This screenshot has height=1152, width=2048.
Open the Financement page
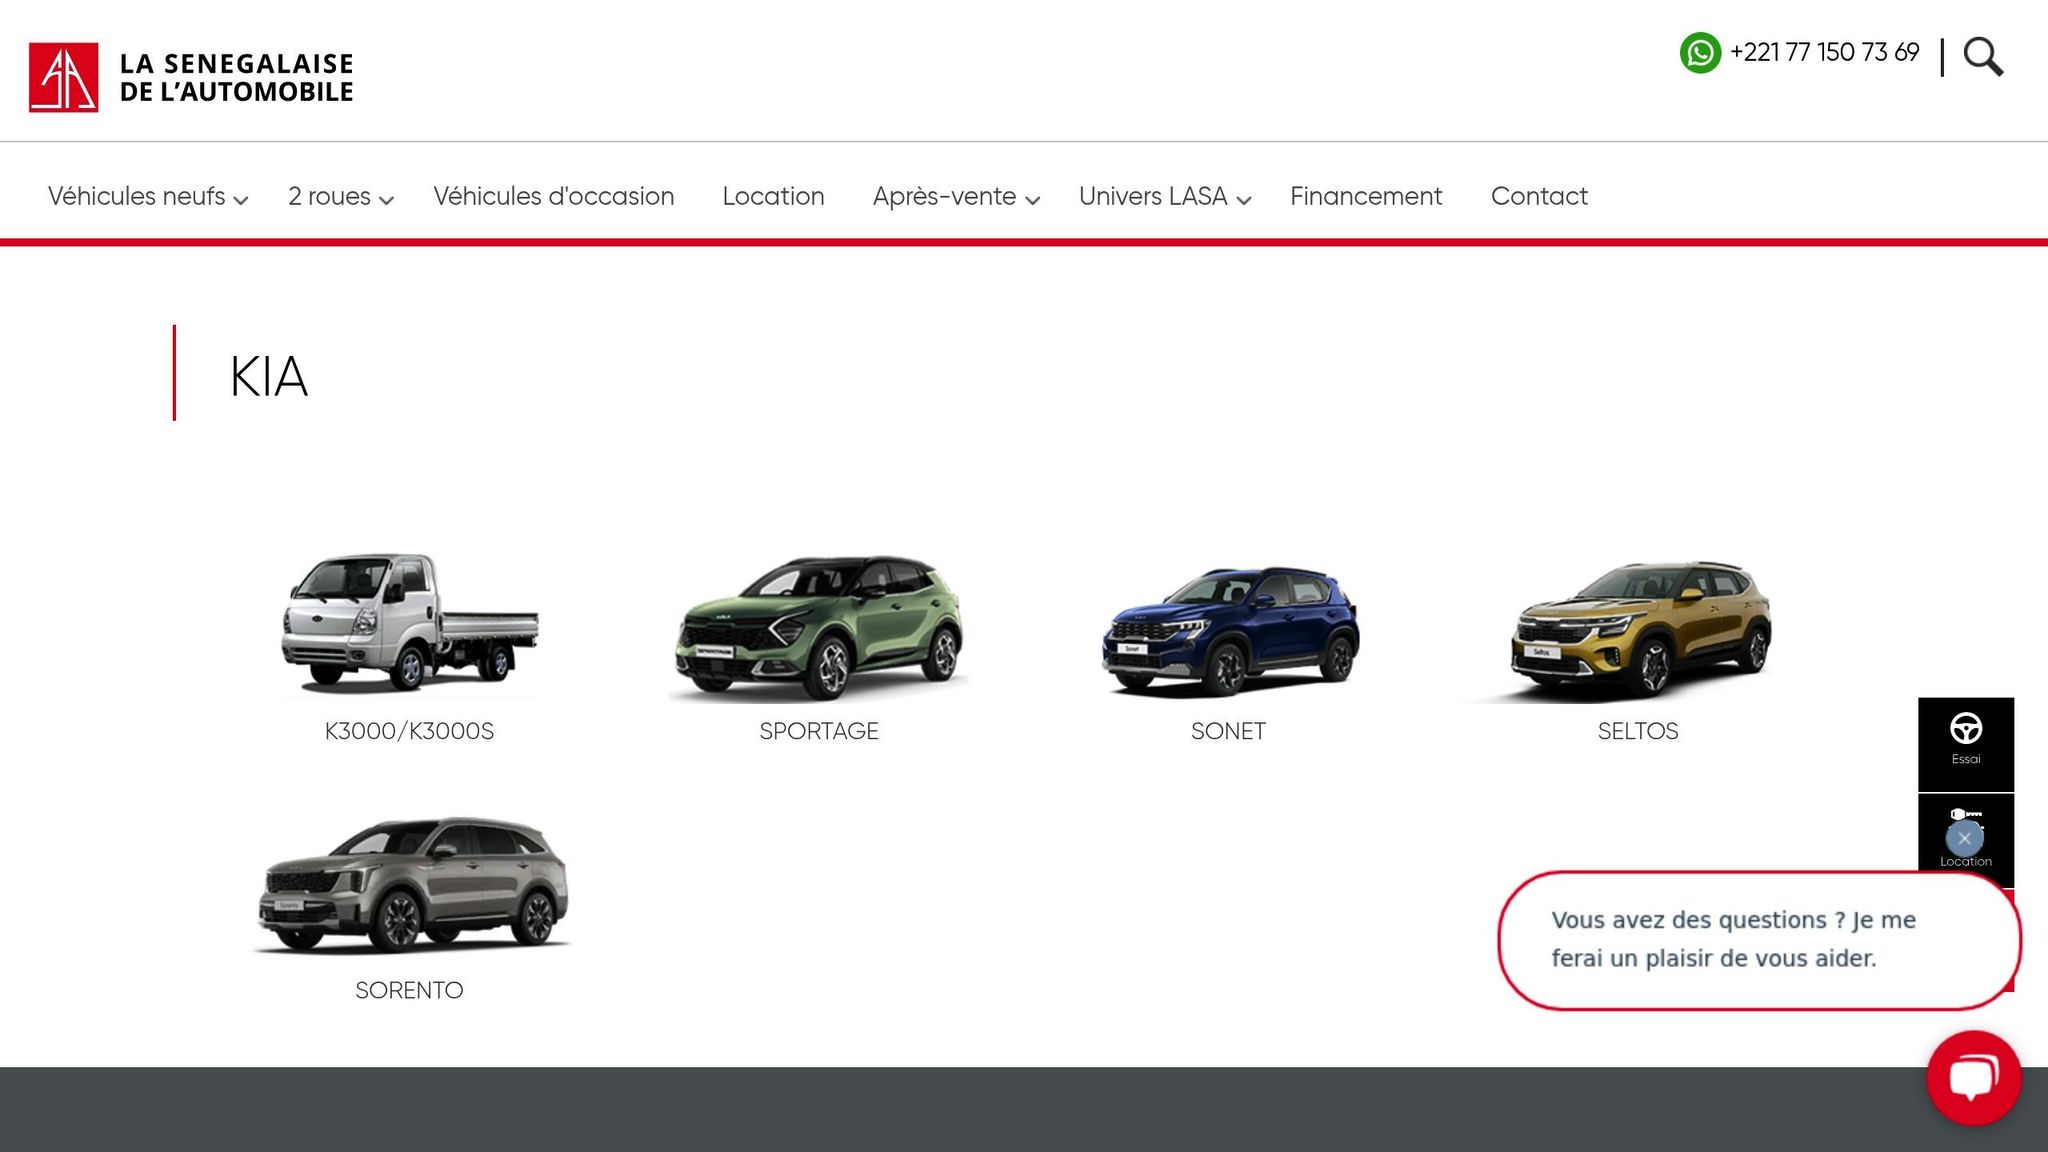point(1366,196)
